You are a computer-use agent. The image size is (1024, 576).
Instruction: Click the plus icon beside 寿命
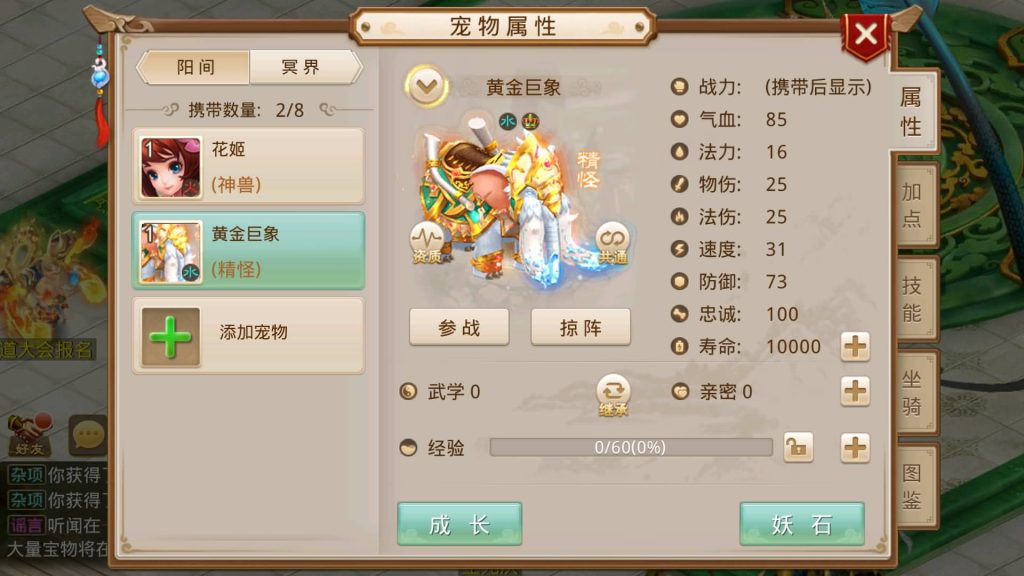tap(855, 346)
